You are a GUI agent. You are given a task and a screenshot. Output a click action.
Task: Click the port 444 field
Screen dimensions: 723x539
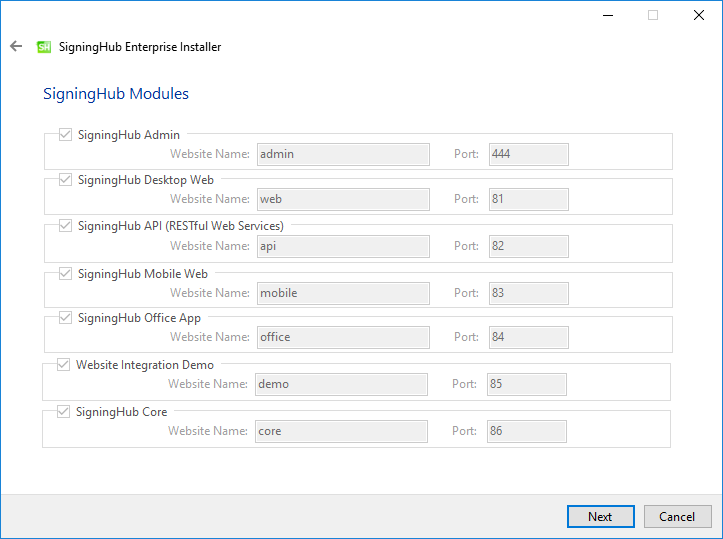[528, 154]
